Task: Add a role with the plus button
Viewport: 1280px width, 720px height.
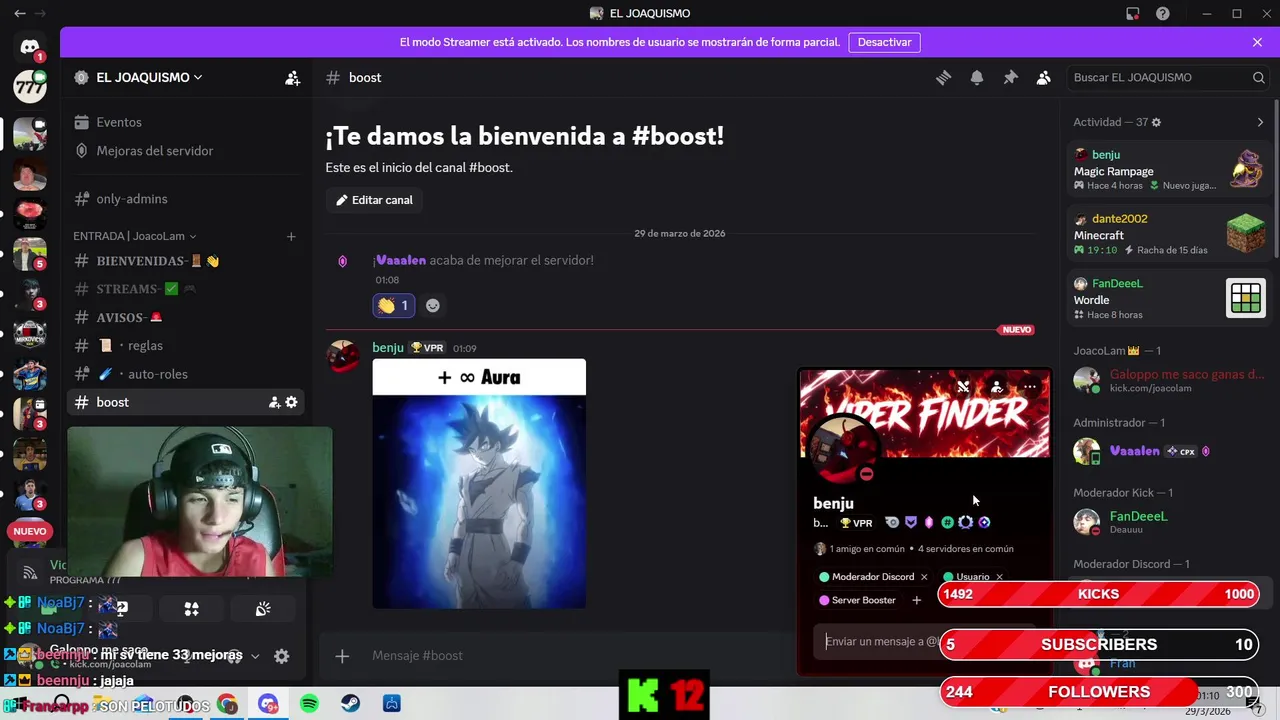Action: [916, 600]
